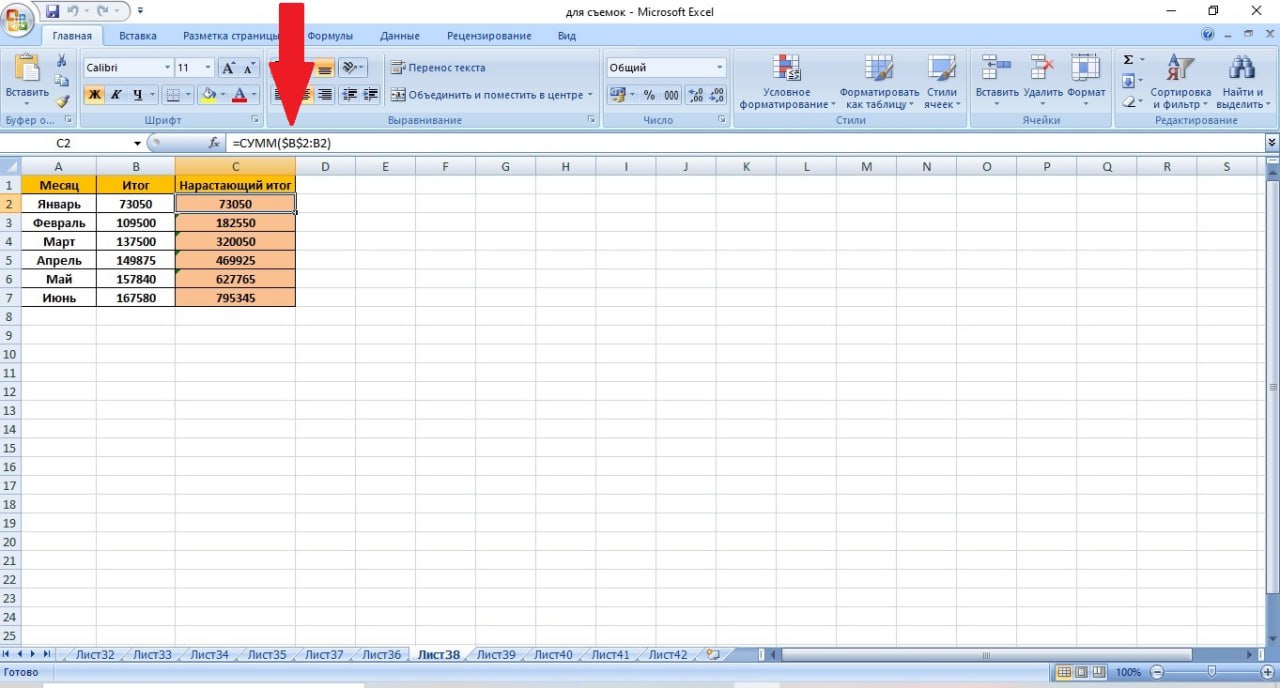1280x688 pixels.
Task: Apply borders with the borders icon
Action: [x=172, y=95]
